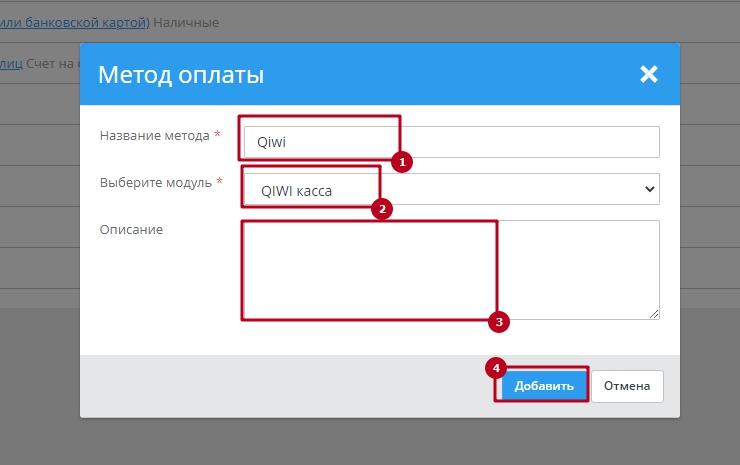Click the arrow of QIWI касса dropdown

pyautogui.click(x=649, y=189)
